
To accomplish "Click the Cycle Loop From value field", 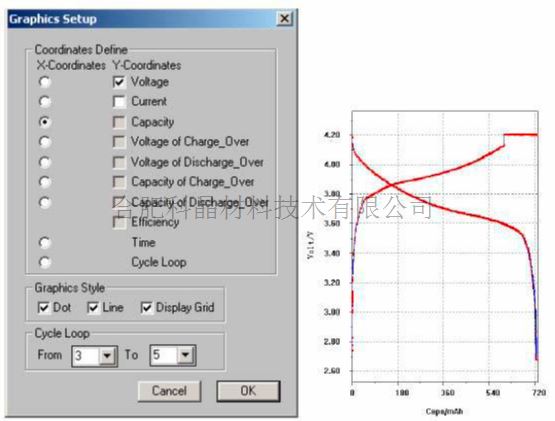I will (x=86, y=355).
